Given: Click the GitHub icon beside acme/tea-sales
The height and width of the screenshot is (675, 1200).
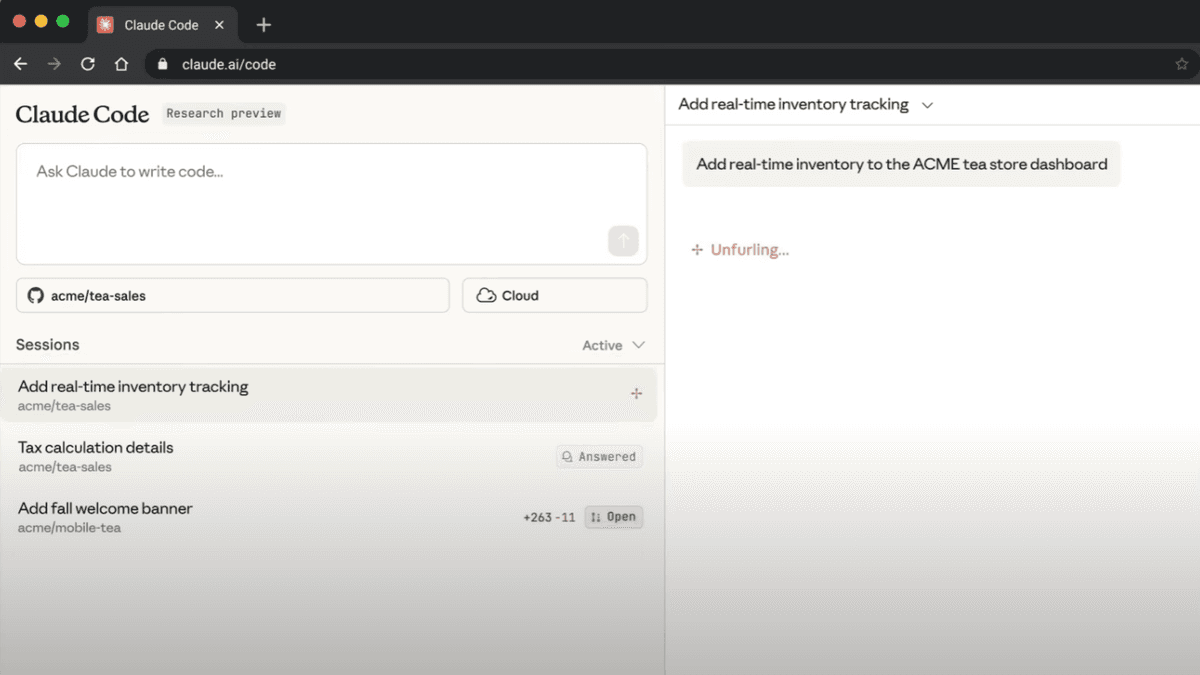Looking at the screenshot, I should 36,296.
